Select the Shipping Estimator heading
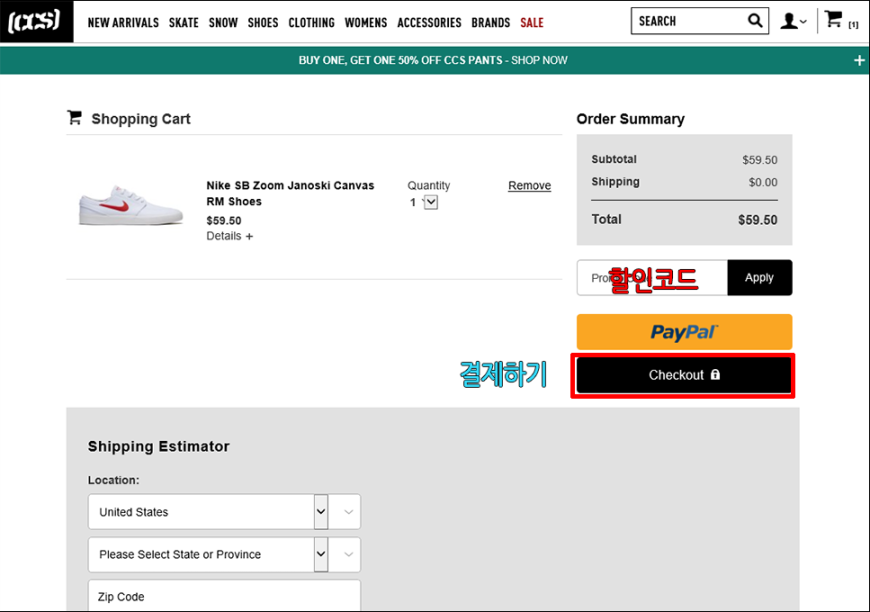The height and width of the screenshot is (612, 870). pyautogui.click(x=159, y=446)
